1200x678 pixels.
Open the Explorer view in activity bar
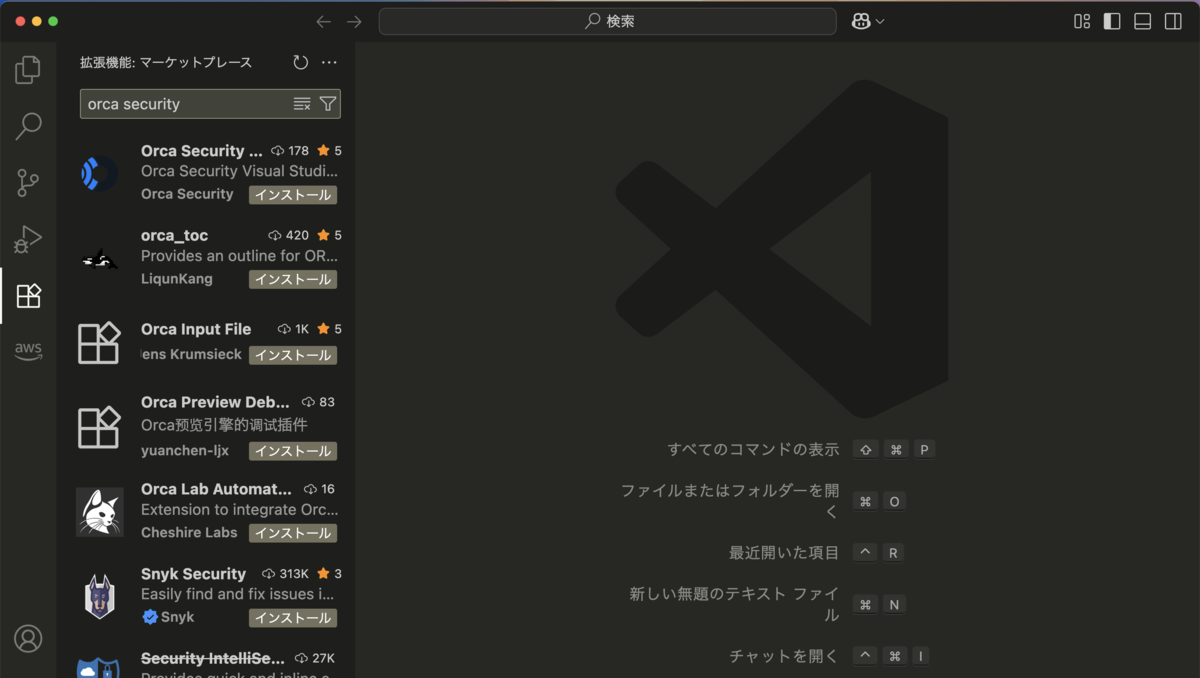pos(28,70)
